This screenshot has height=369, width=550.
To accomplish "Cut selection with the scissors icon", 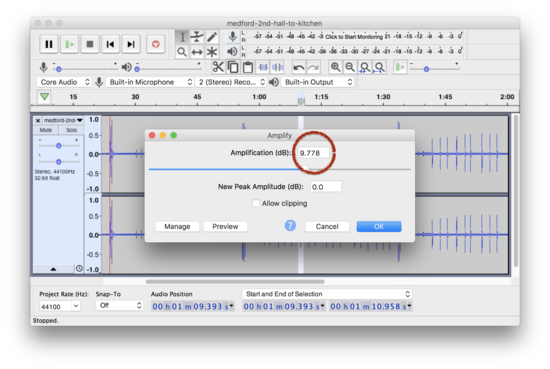I will [x=218, y=67].
